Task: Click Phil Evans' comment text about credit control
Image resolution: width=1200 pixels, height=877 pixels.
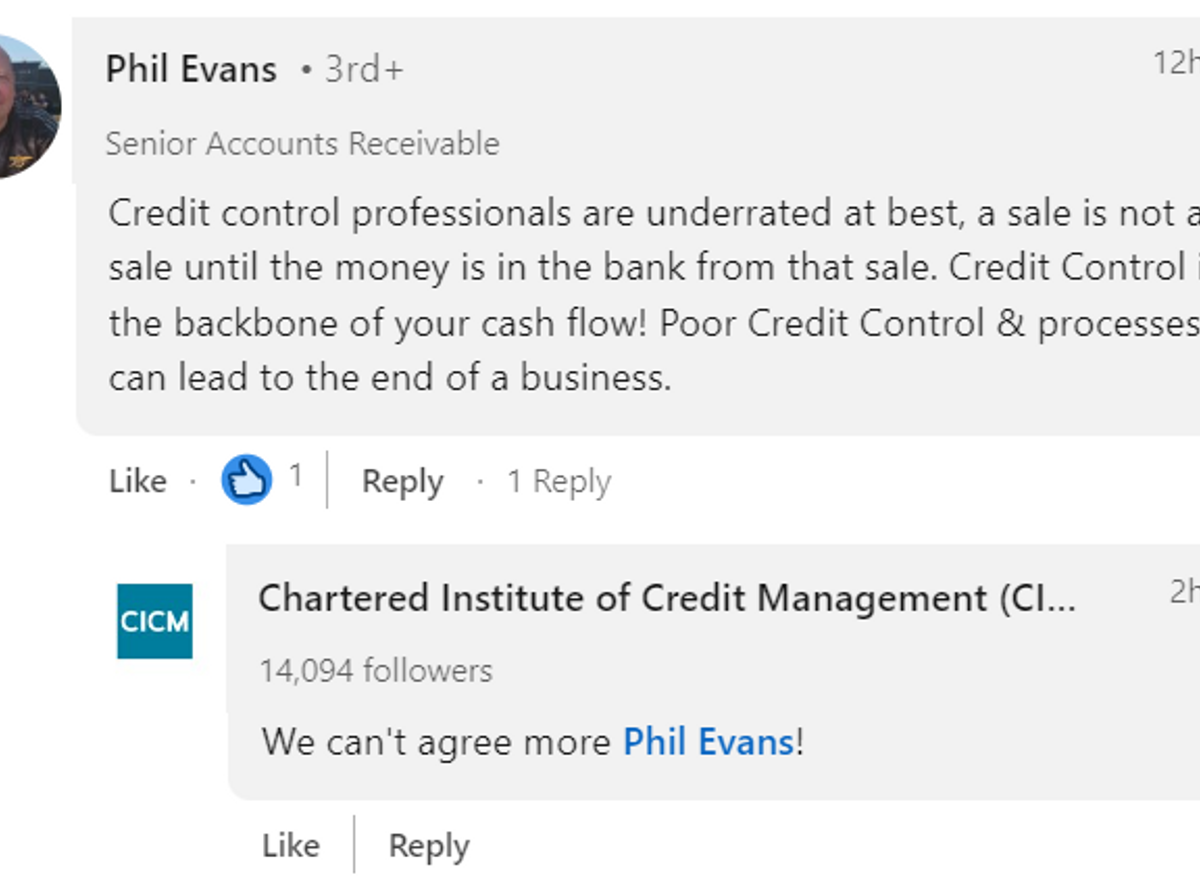Action: (654, 295)
